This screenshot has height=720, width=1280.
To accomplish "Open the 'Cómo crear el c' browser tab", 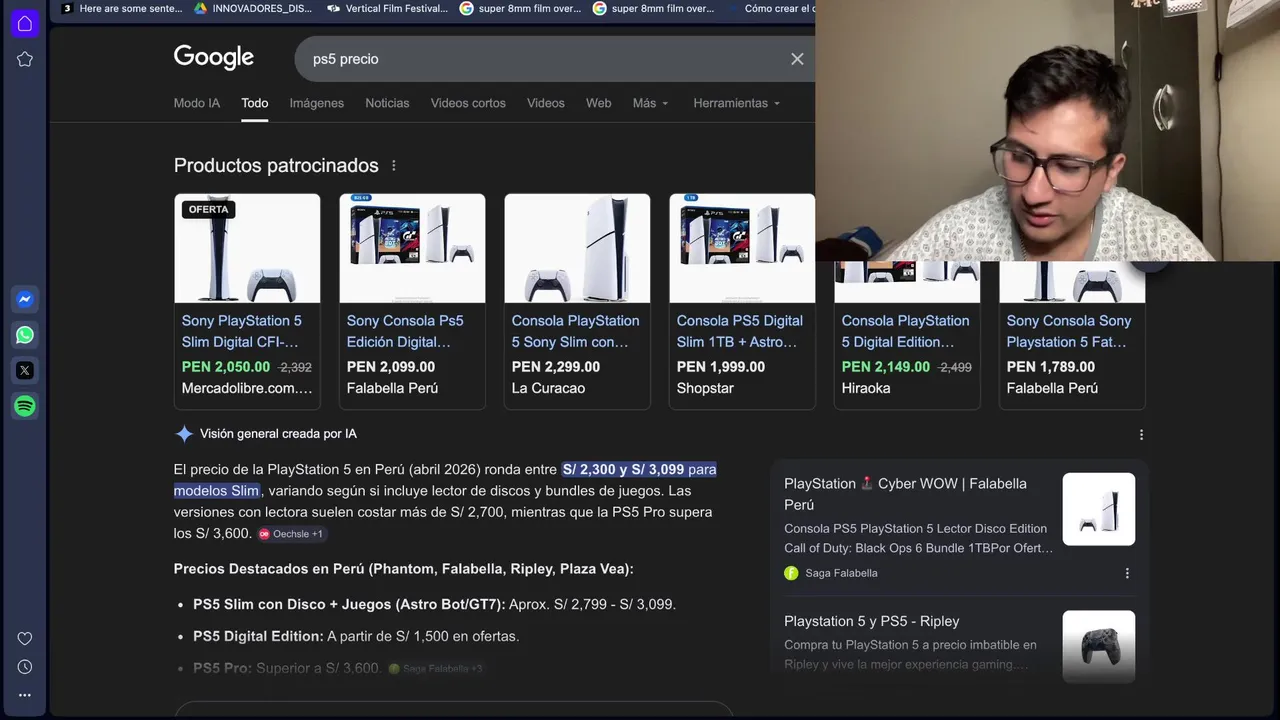I will tap(770, 8).
